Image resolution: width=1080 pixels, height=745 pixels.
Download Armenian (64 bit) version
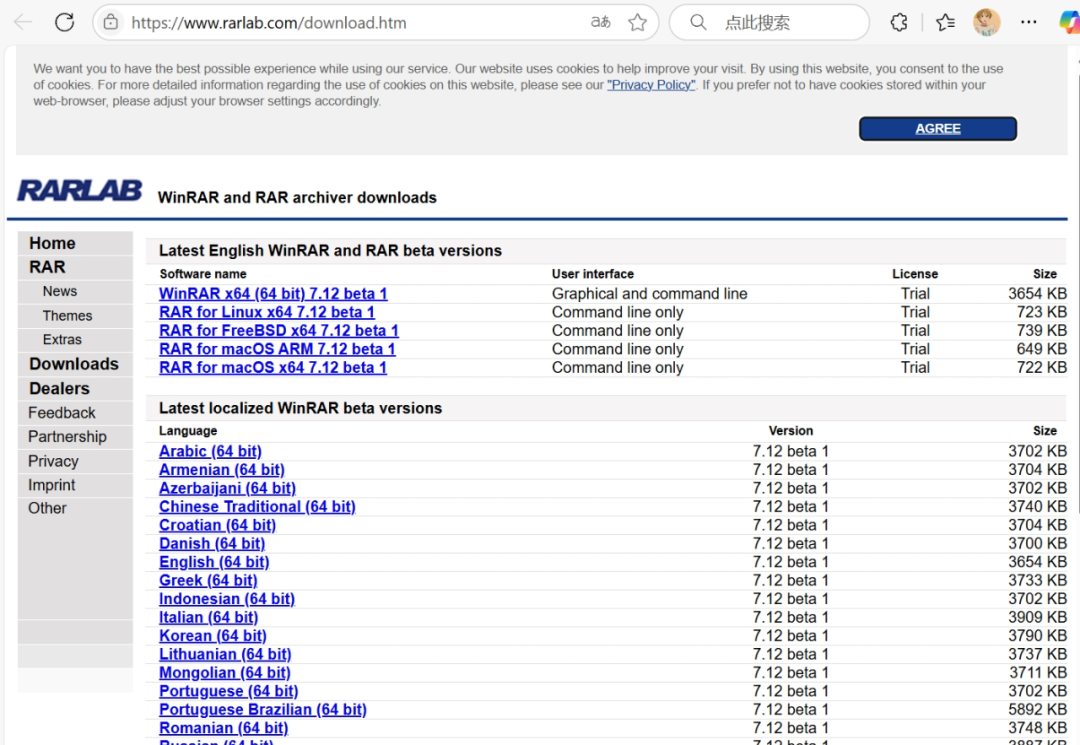(x=221, y=470)
